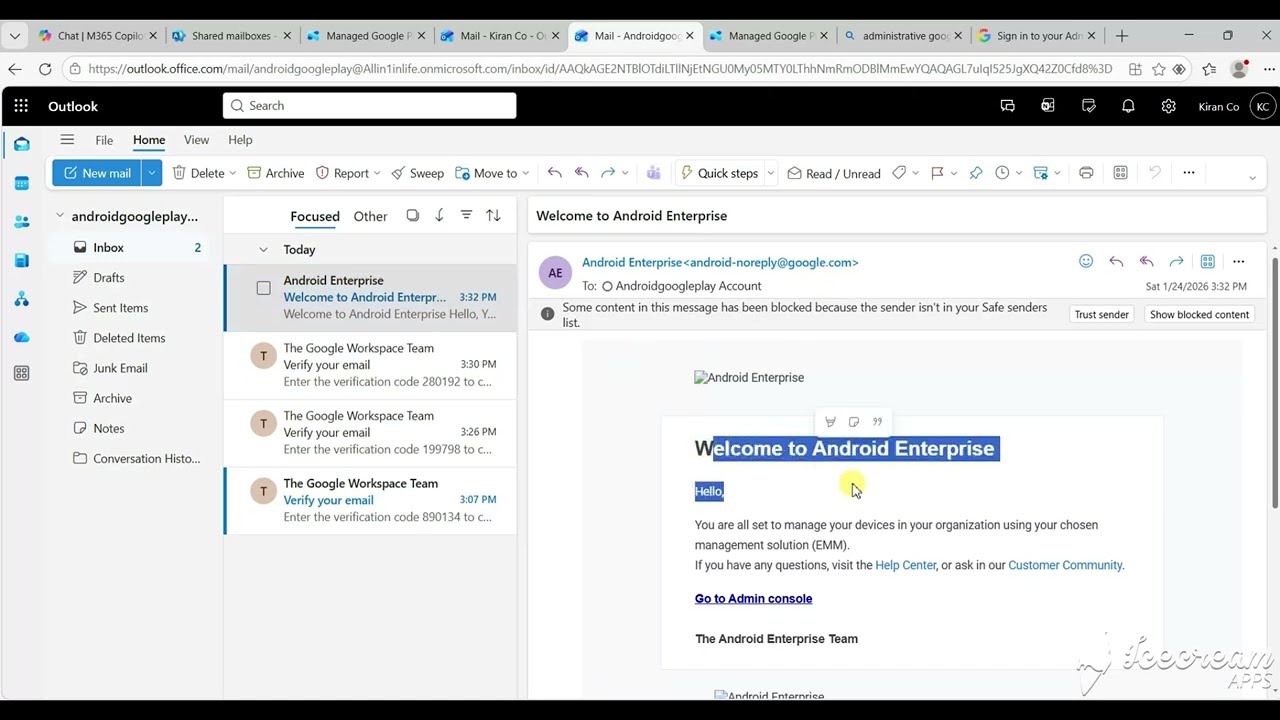1280x720 pixels.
Task: Open the Outlook app launcher grid
Action: click(21, 106)
